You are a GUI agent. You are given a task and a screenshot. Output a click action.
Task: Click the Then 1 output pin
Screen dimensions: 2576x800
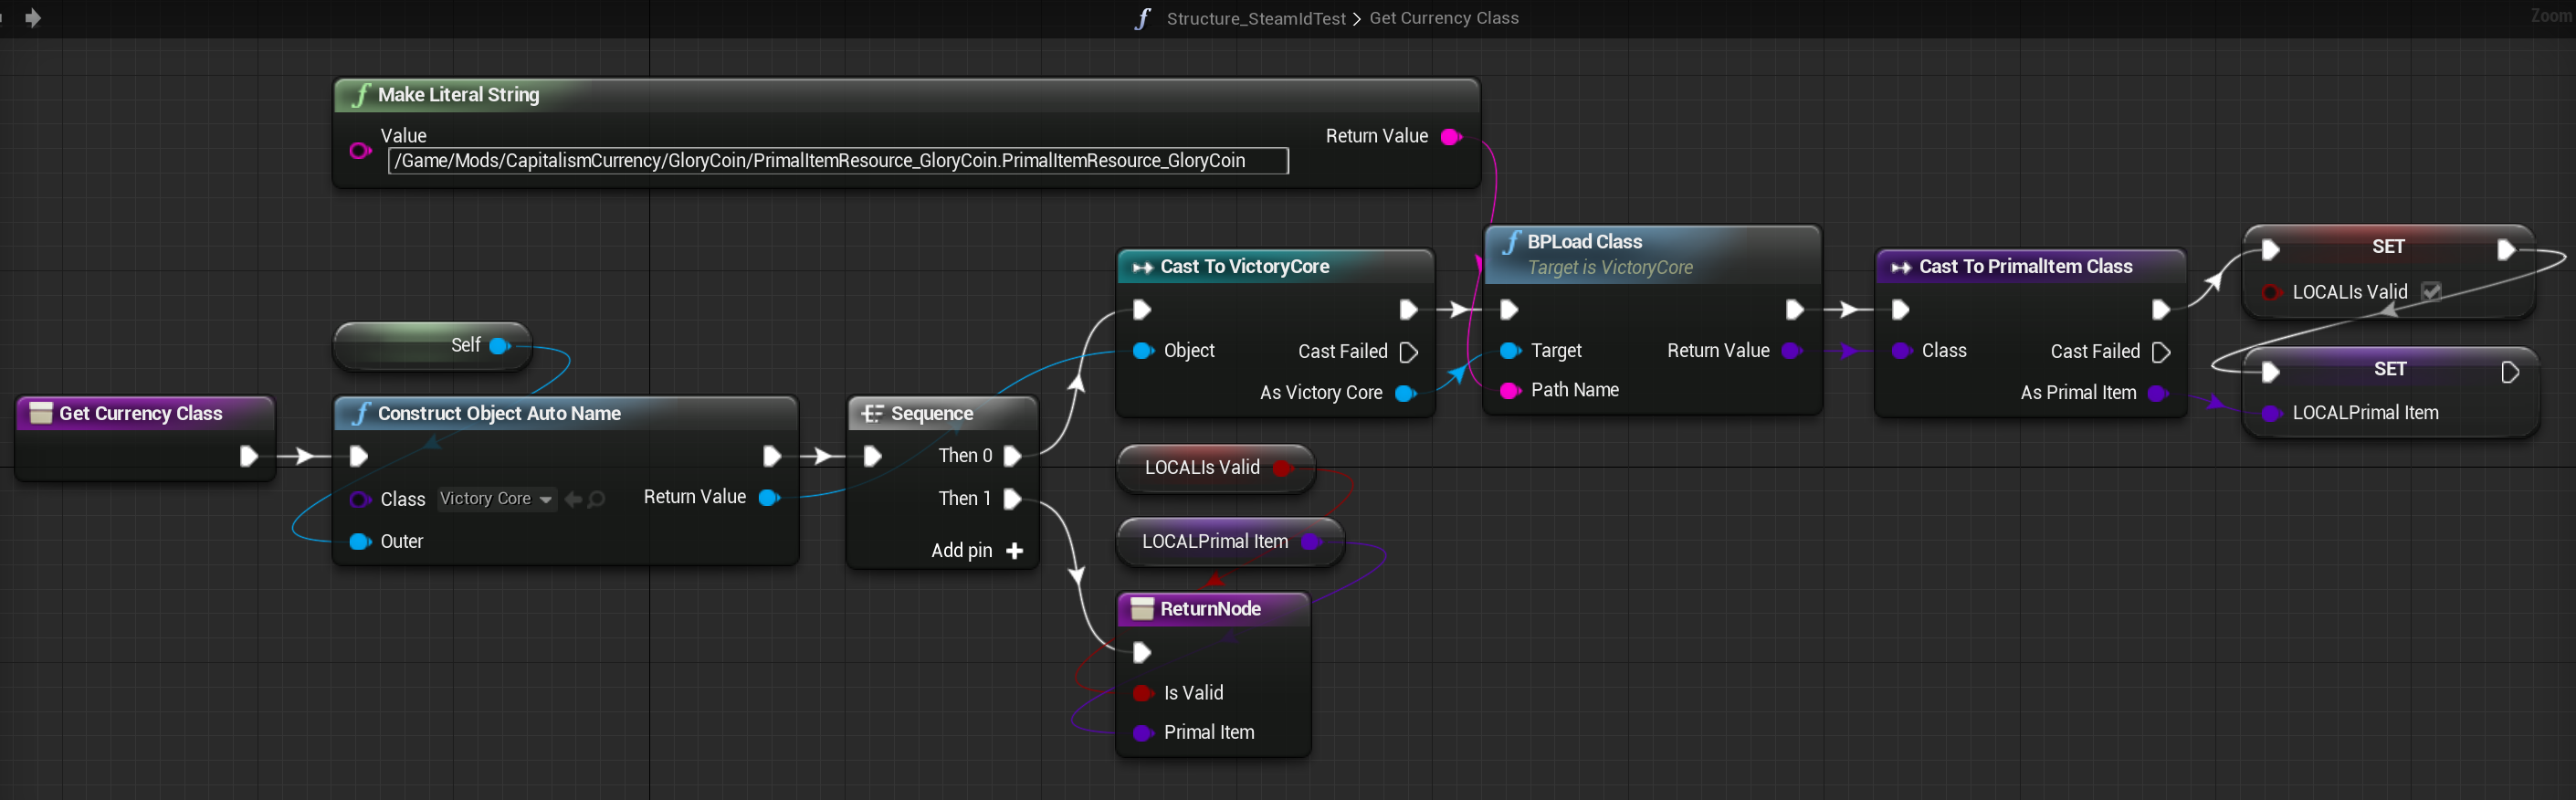[x=1012, y=499]
